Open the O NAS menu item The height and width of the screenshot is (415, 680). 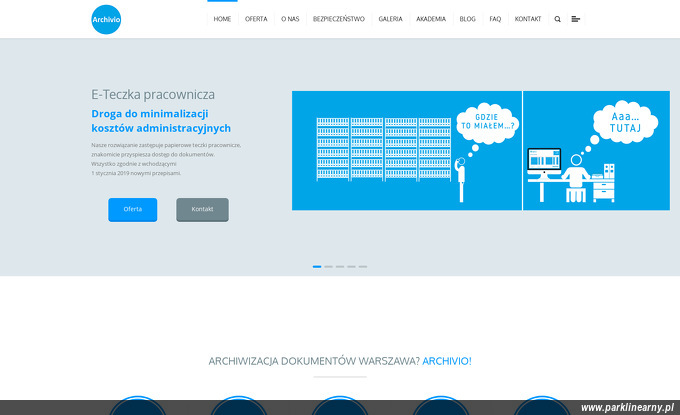pyautogui.click(x=290, y=19)
